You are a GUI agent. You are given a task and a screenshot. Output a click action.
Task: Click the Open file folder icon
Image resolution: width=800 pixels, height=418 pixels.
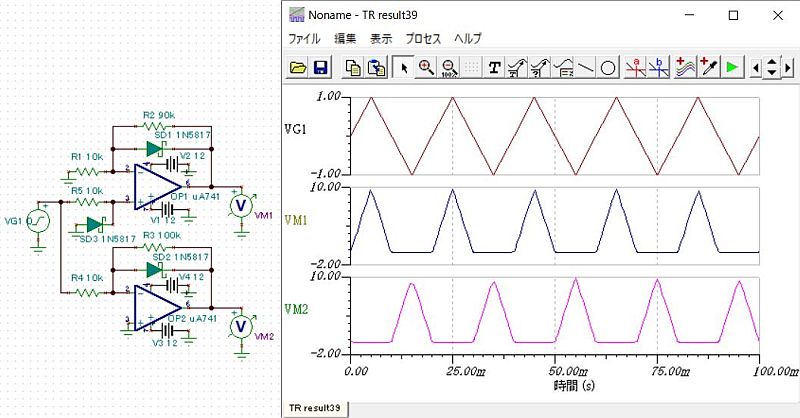point(297,67)
